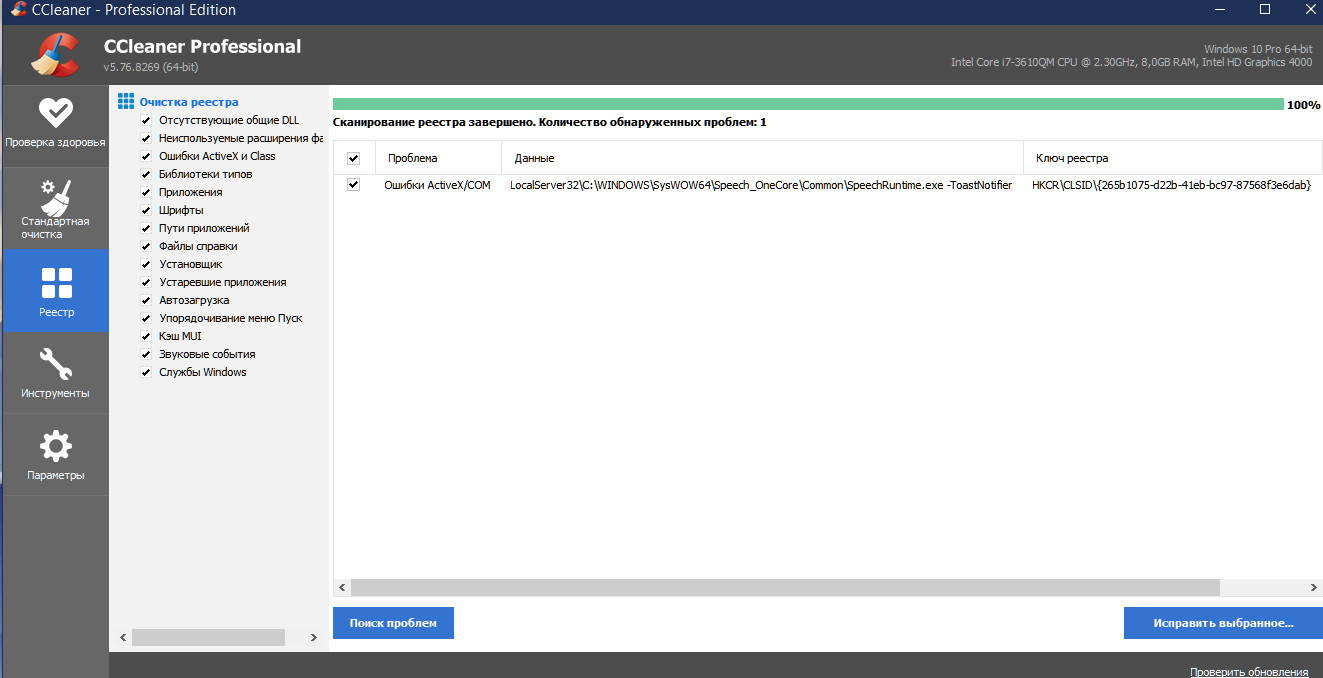The width and height of the screenshot is (1323, 678).
Task: Toggle Ошибки ActiveX и Class checkbox
Action: pyautogui.click(x=146, y=156)
